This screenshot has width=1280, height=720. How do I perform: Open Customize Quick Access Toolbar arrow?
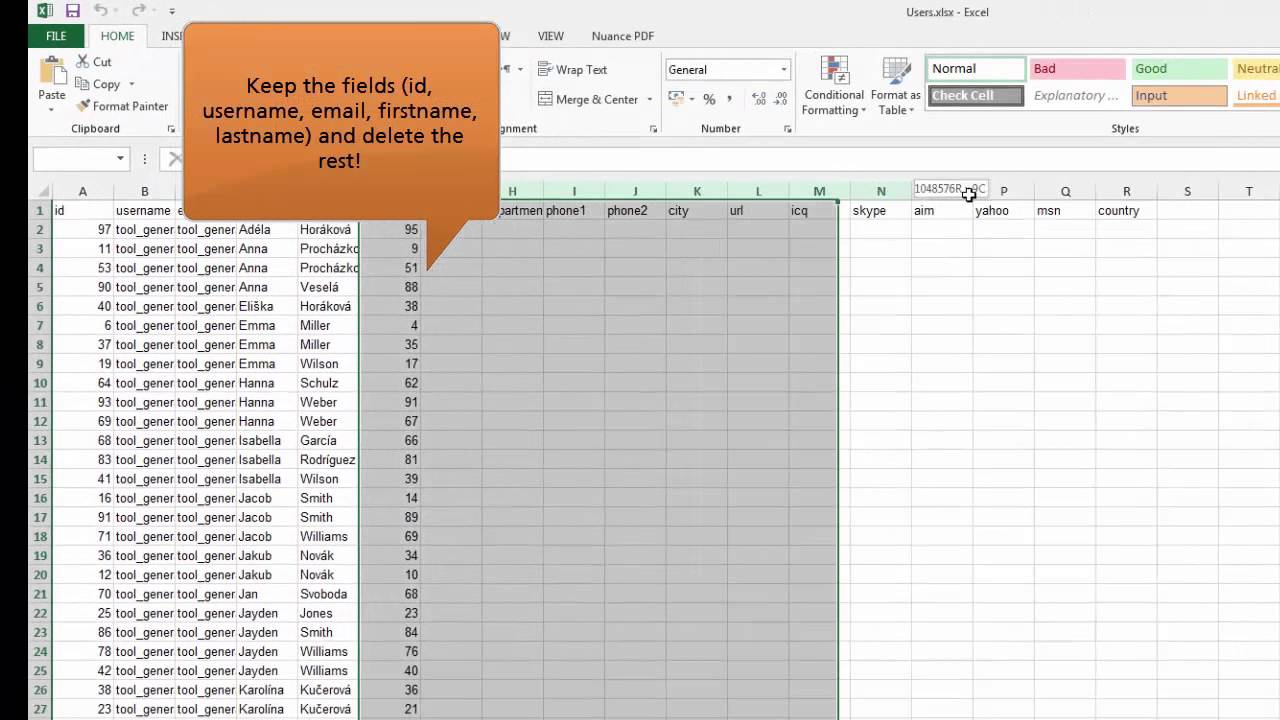point(172,11)
